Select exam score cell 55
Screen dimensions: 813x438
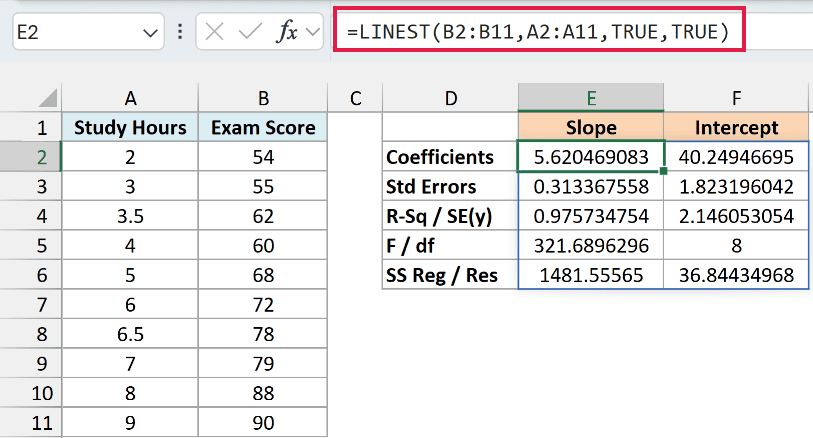tap(263, 187)
